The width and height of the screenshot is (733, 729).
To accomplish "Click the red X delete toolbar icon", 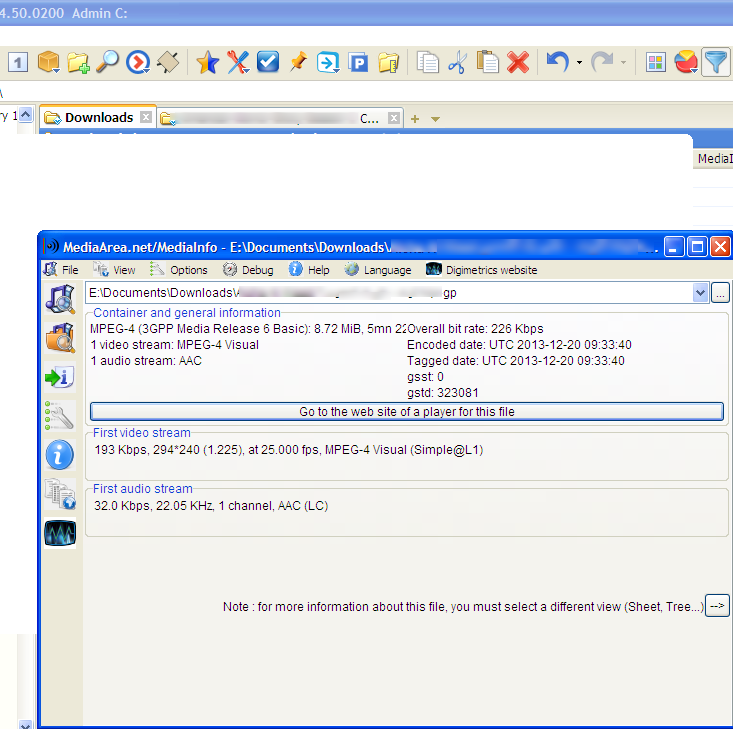I will coord(518,63).
